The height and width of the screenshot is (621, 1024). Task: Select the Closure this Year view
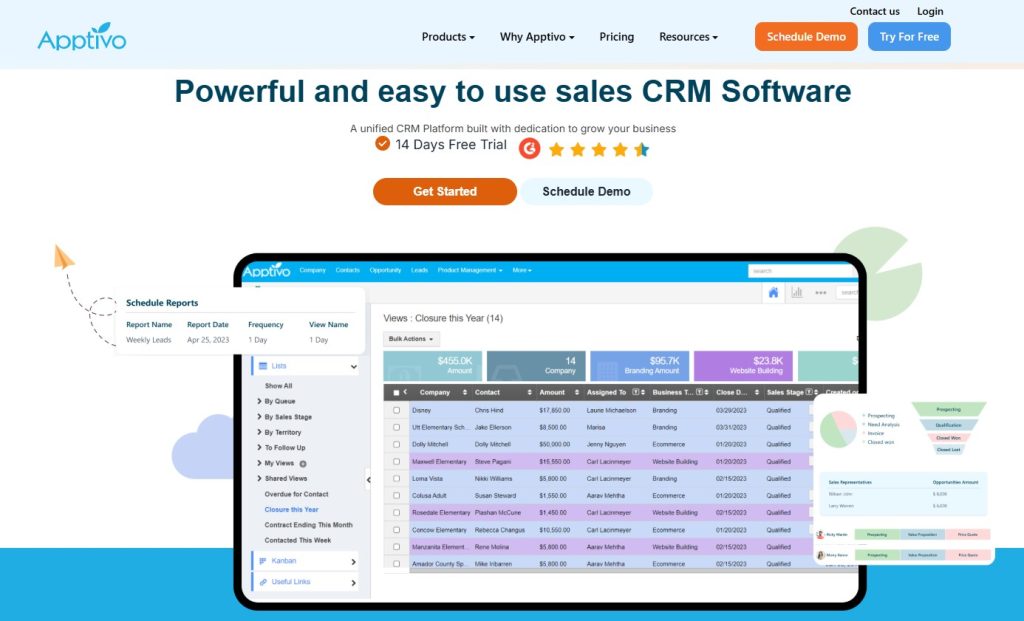point(291,509)
